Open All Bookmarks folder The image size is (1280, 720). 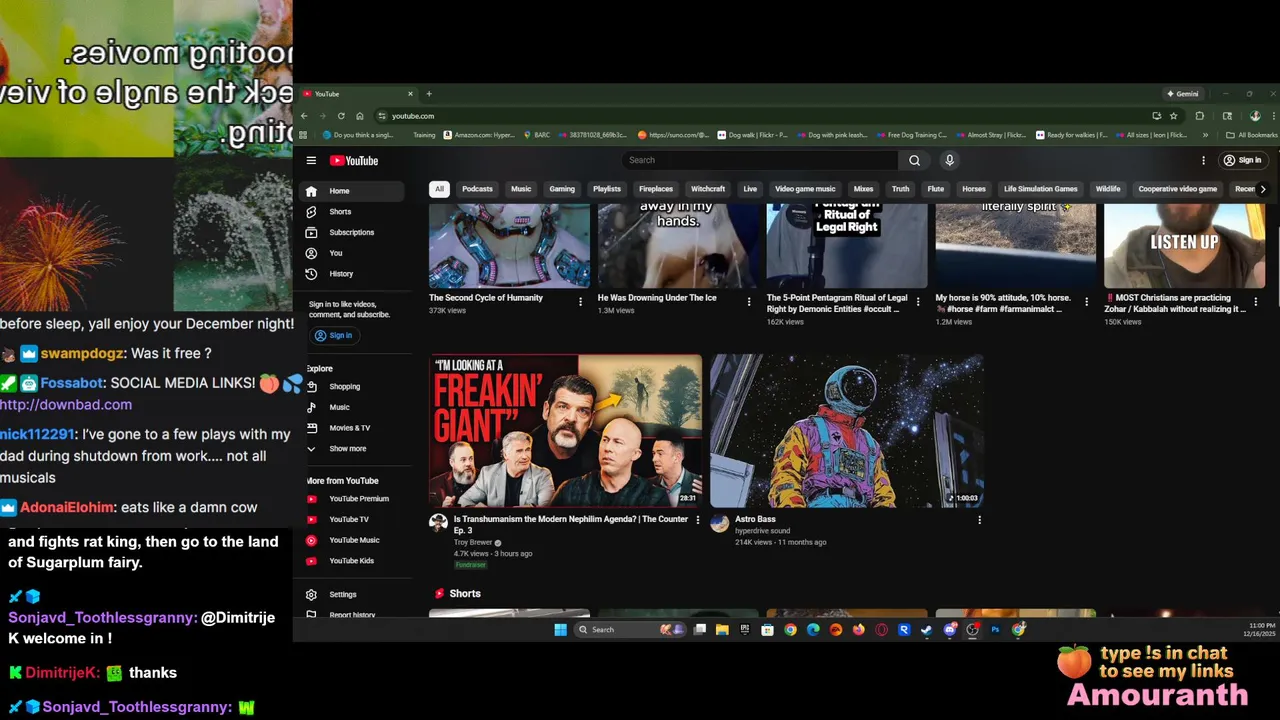pos(1252,135)
